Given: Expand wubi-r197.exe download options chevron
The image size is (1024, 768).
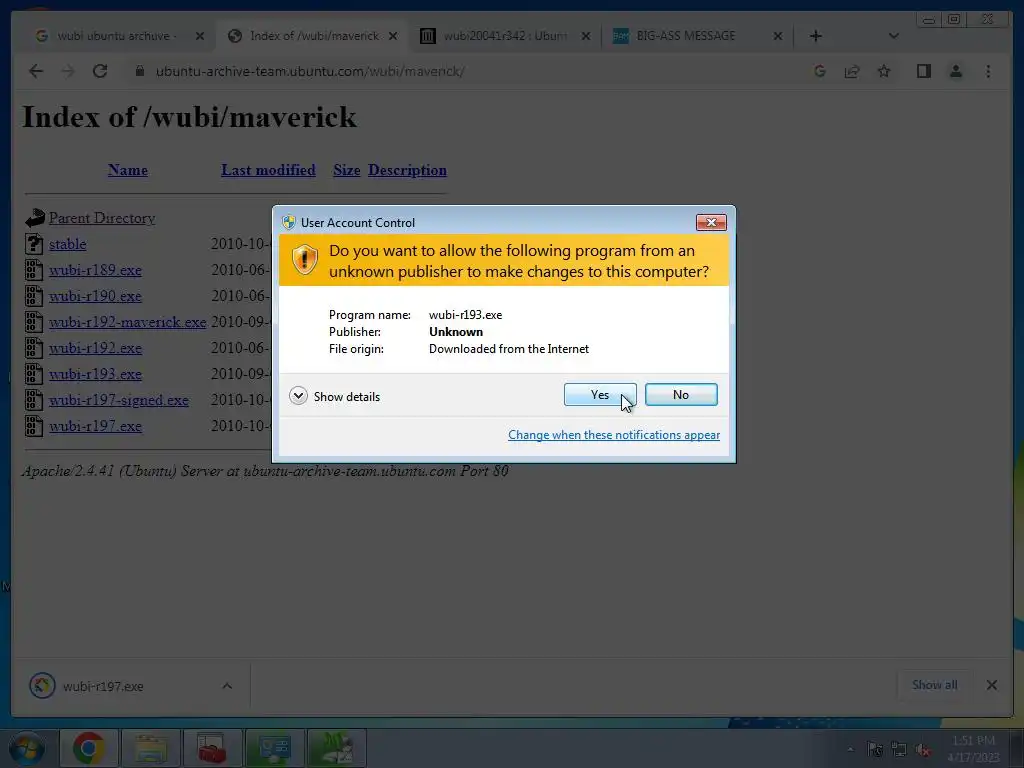Looking at the screenshot, I should pyautogui.click(x=227, y=686).
